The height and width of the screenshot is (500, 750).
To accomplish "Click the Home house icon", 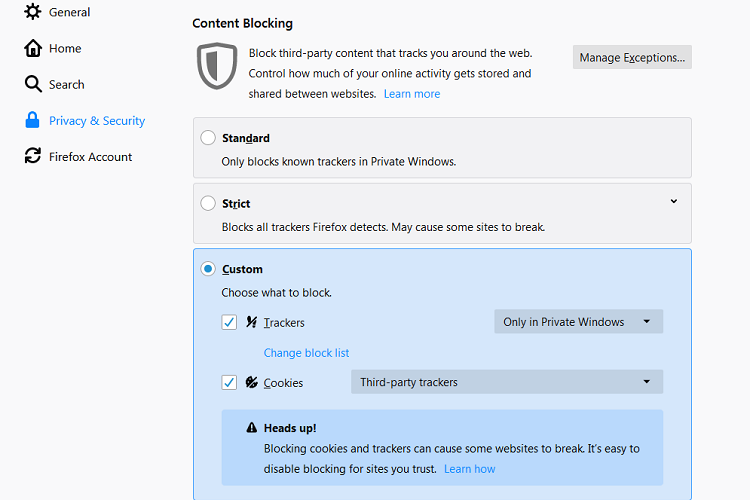I will (33, 48).
